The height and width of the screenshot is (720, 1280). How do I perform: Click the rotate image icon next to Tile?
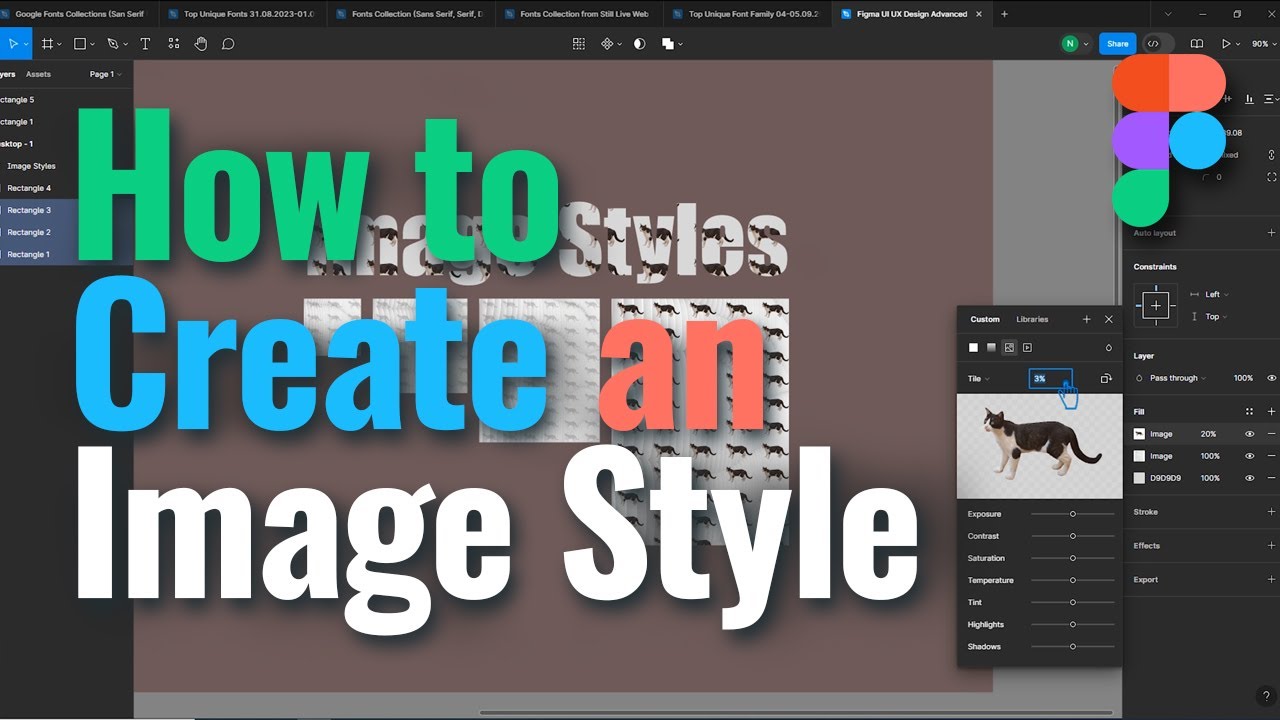pos(1107,379)
